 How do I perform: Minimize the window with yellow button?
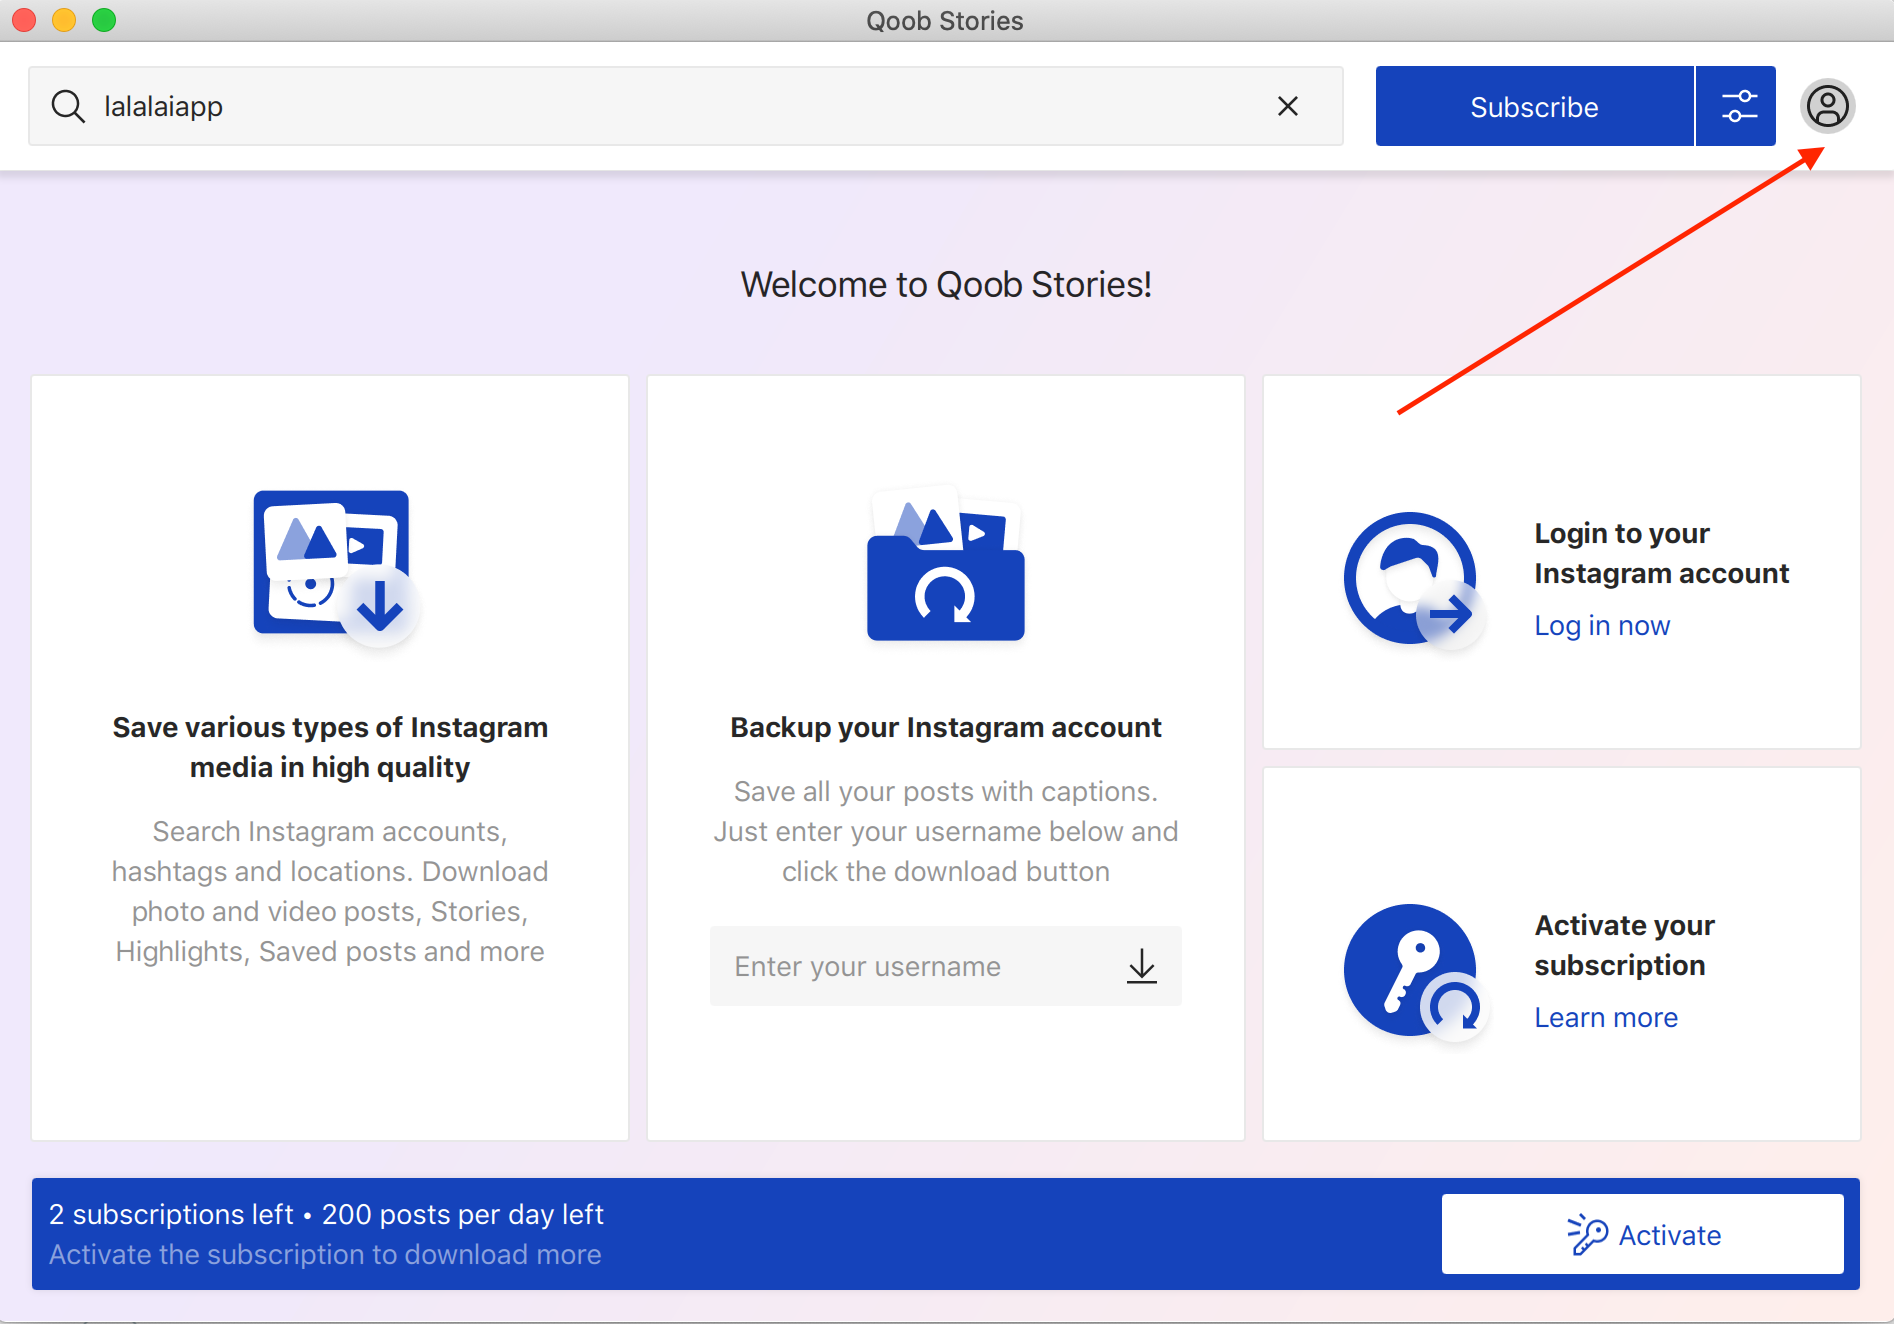(64, 20)
